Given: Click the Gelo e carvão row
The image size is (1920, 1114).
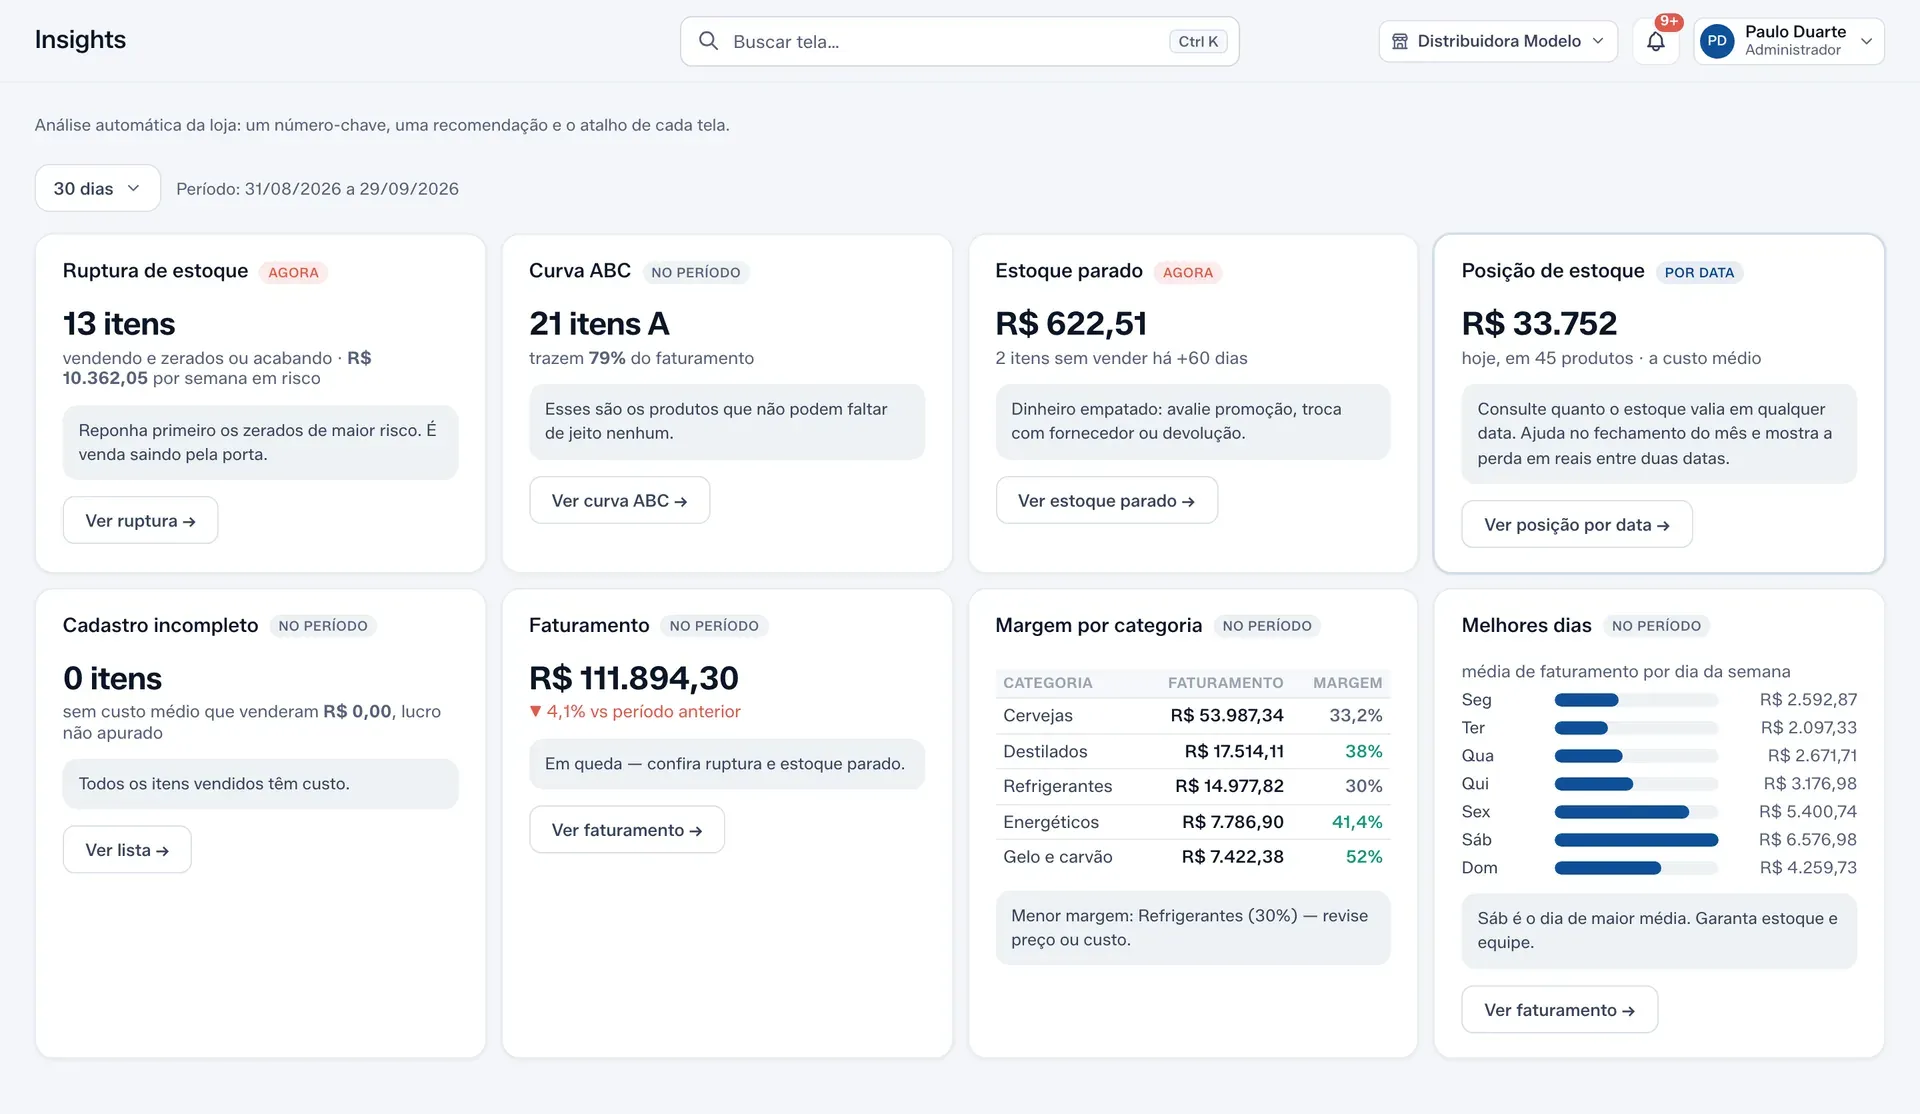Looking at the screenshot, I should [1192, 857].
